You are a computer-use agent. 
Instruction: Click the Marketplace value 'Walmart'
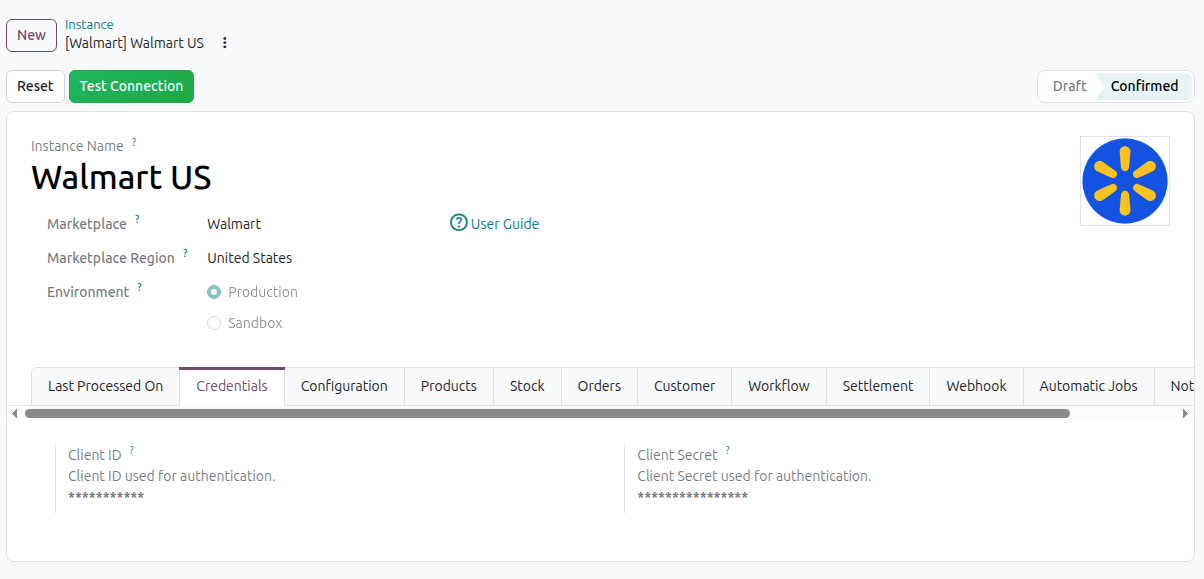pyautogui.click(x=234, y=224)
